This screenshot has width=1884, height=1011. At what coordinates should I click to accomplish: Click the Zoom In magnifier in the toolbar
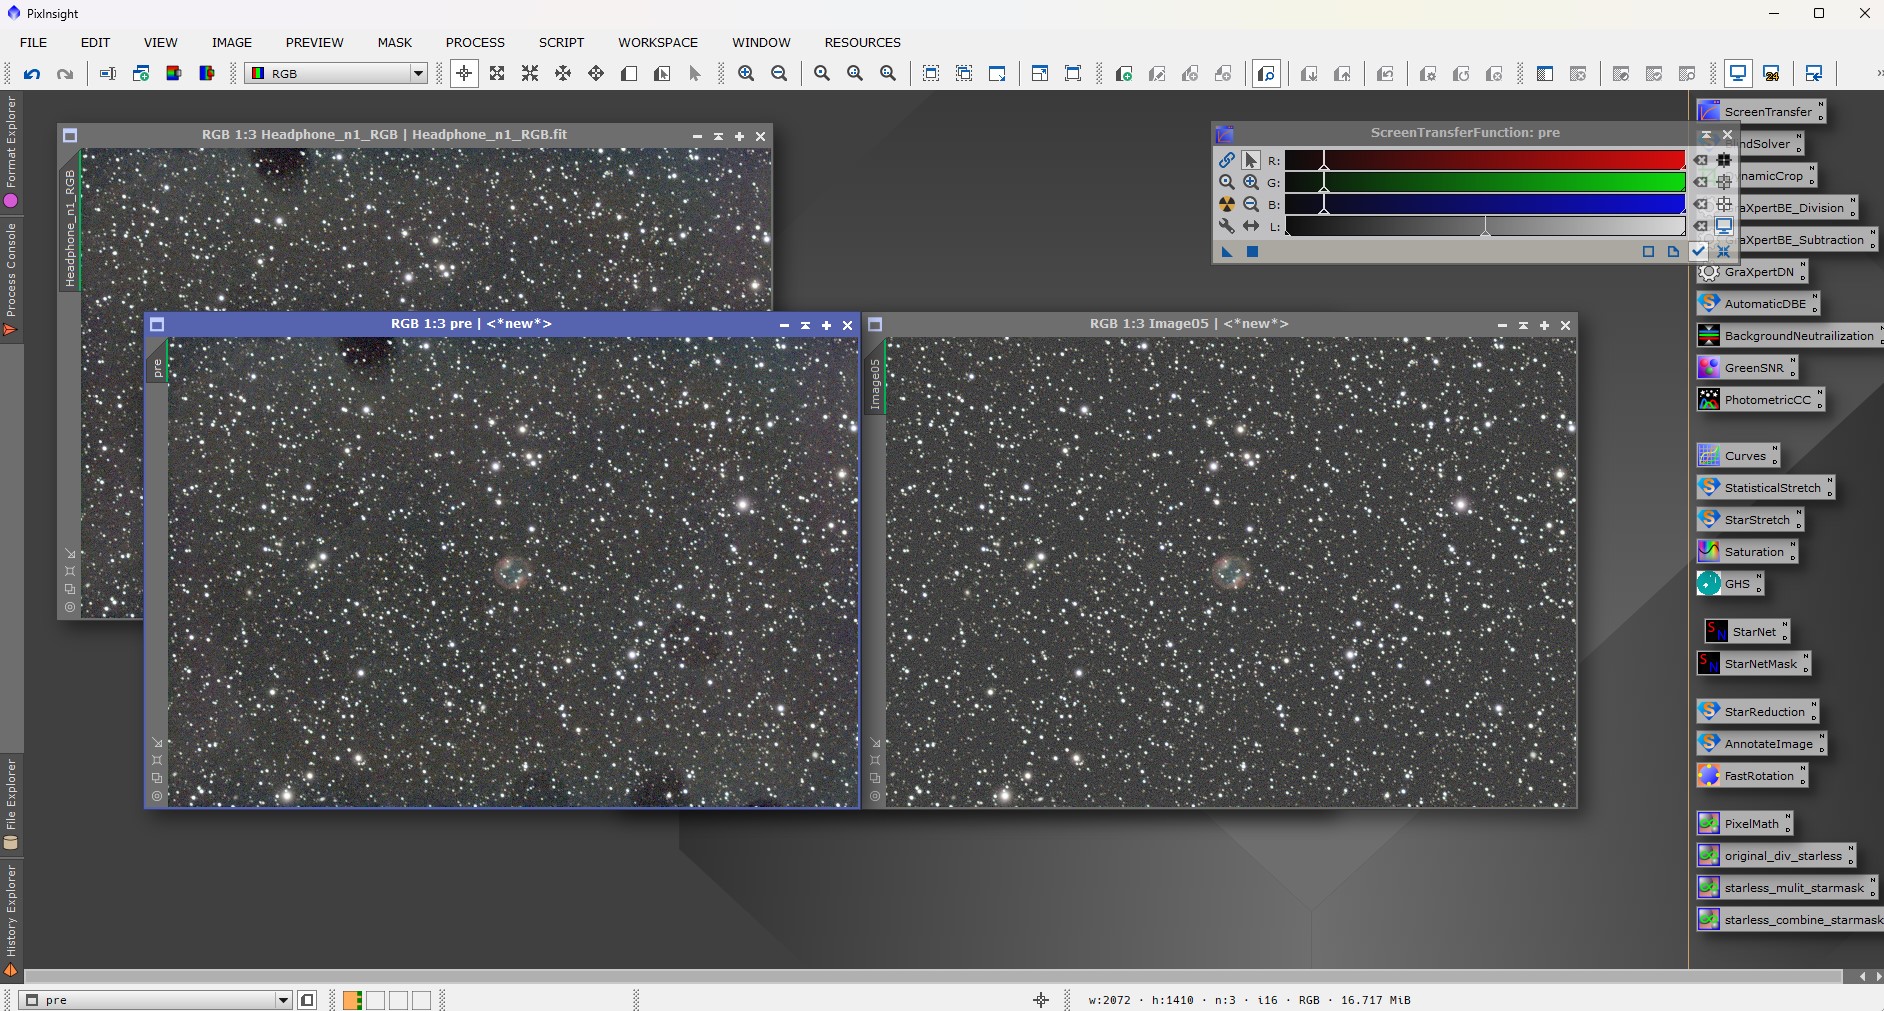746,74
